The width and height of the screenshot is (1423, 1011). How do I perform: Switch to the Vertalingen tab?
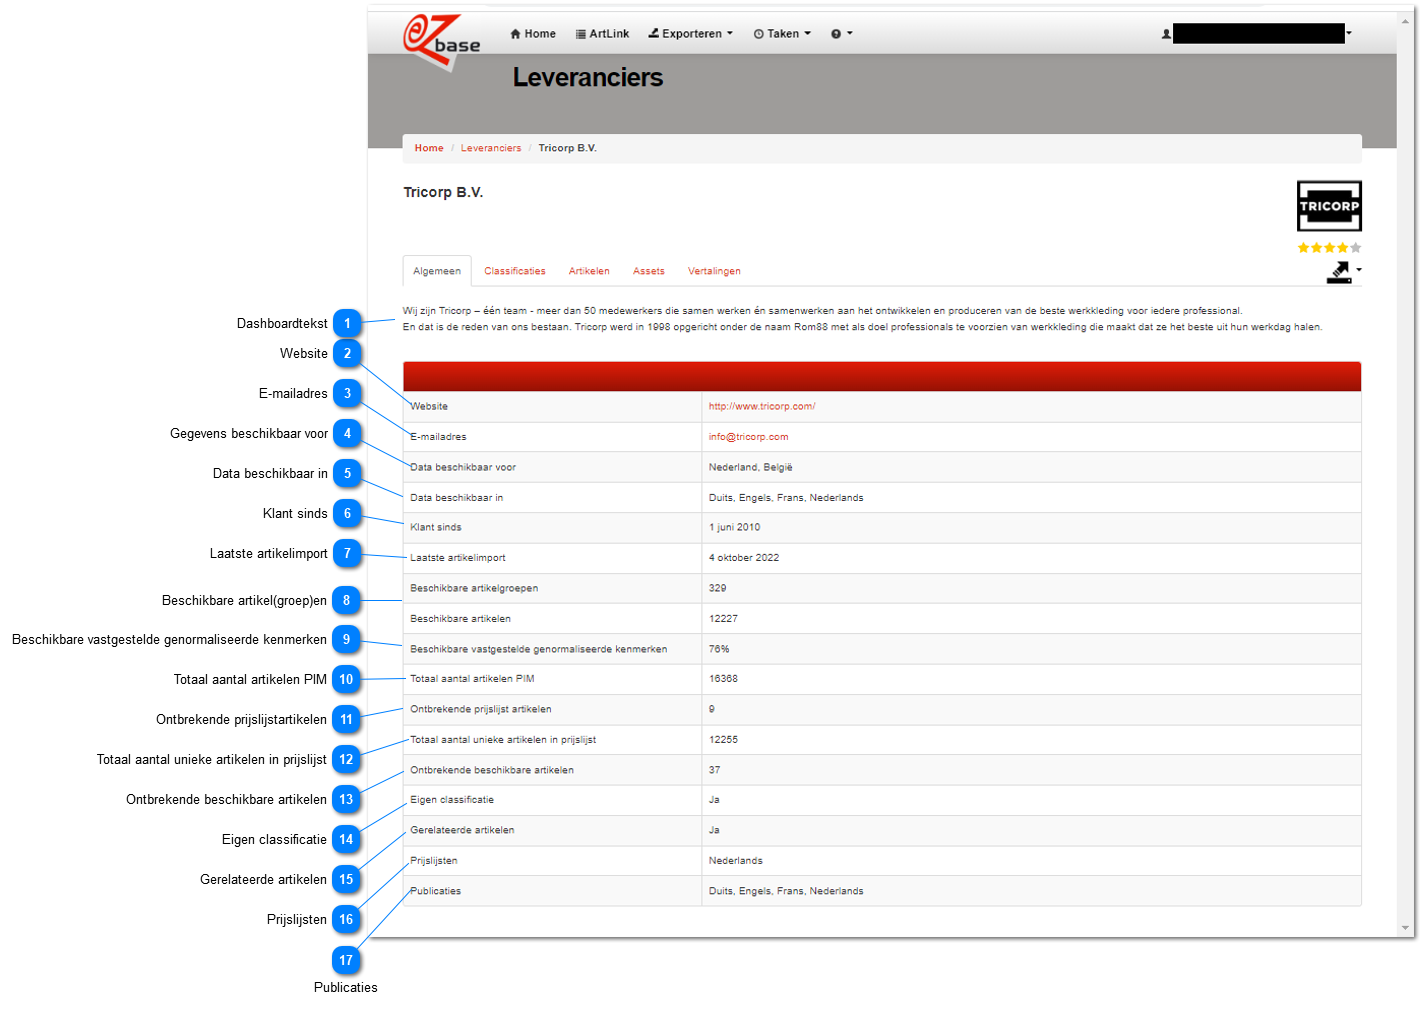[x=714, y=271]
